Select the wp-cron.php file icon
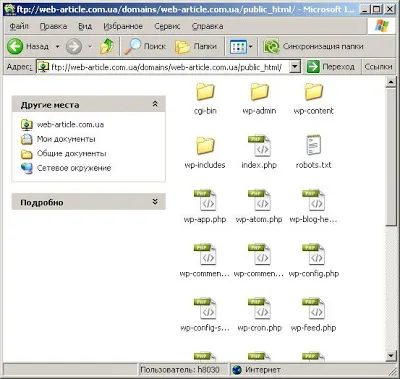The width and height of the screenshot is (400, 379). tap(259, 309)
